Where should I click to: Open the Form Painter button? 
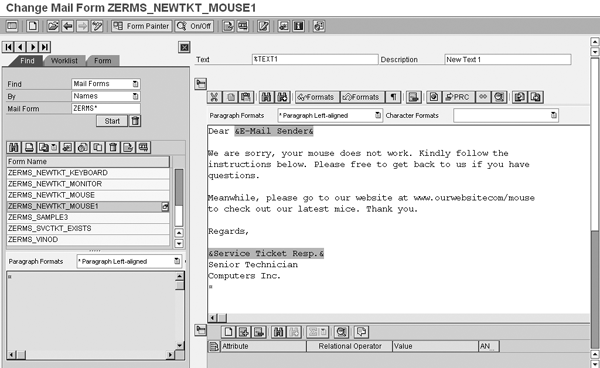pos(142,26)
